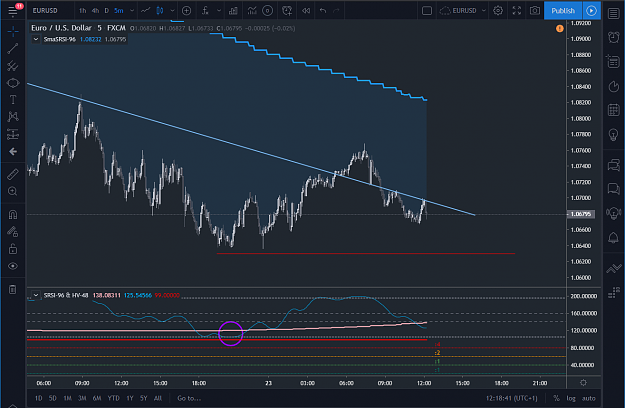Hide all drawings with the eye icon
This screenshot has height=408, width=625.
13,266
